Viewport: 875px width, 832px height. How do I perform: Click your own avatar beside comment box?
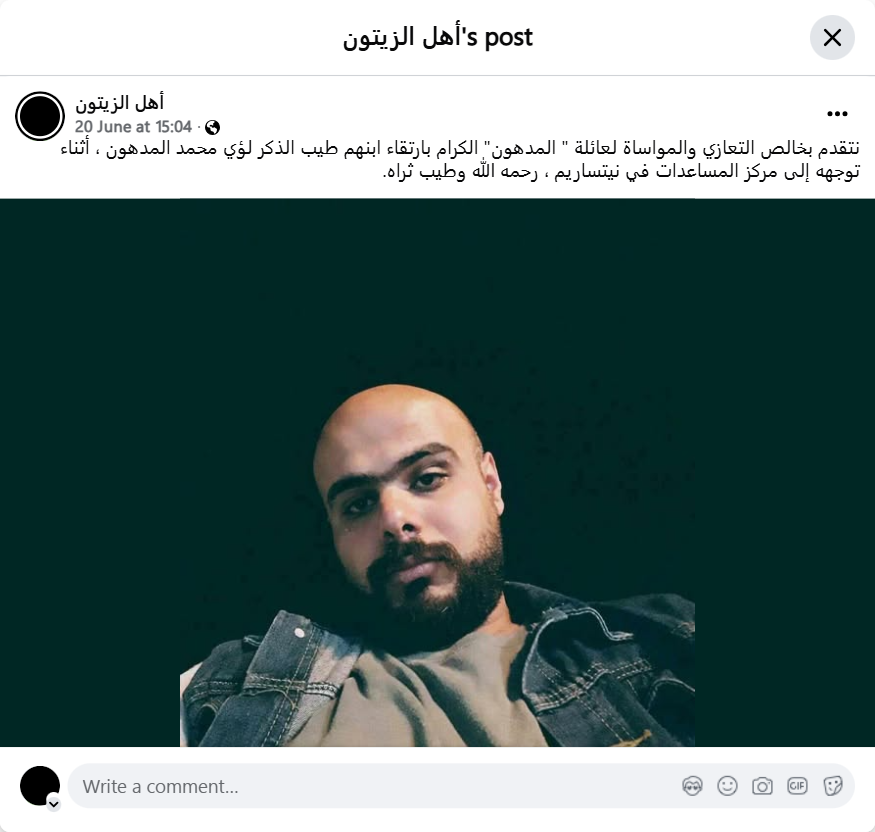click(x=40, y=786)
